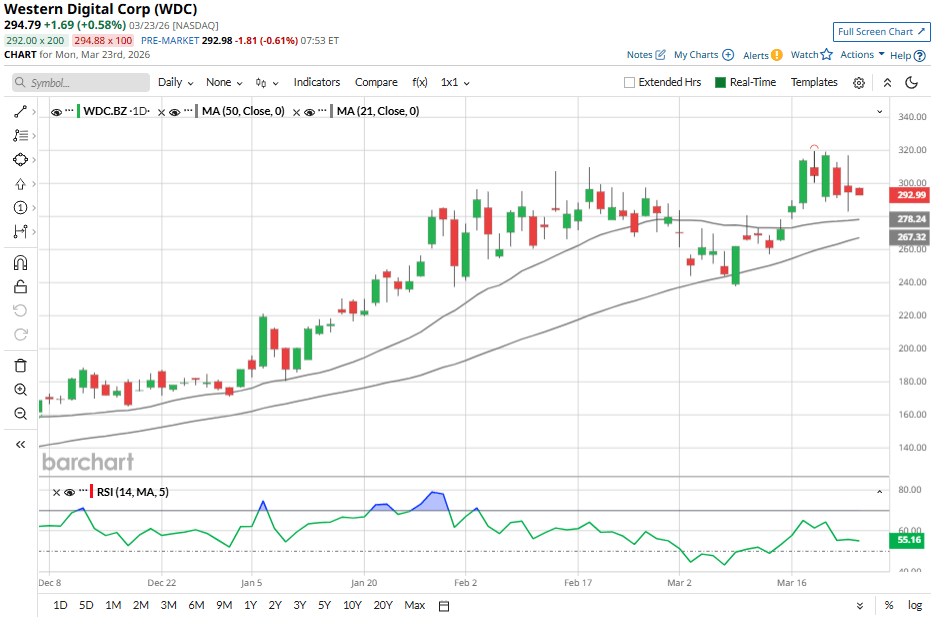This screenshot has width=943, height=629.
Task: Click the Full Screen Chart button
Action: [x=881, y=32]
